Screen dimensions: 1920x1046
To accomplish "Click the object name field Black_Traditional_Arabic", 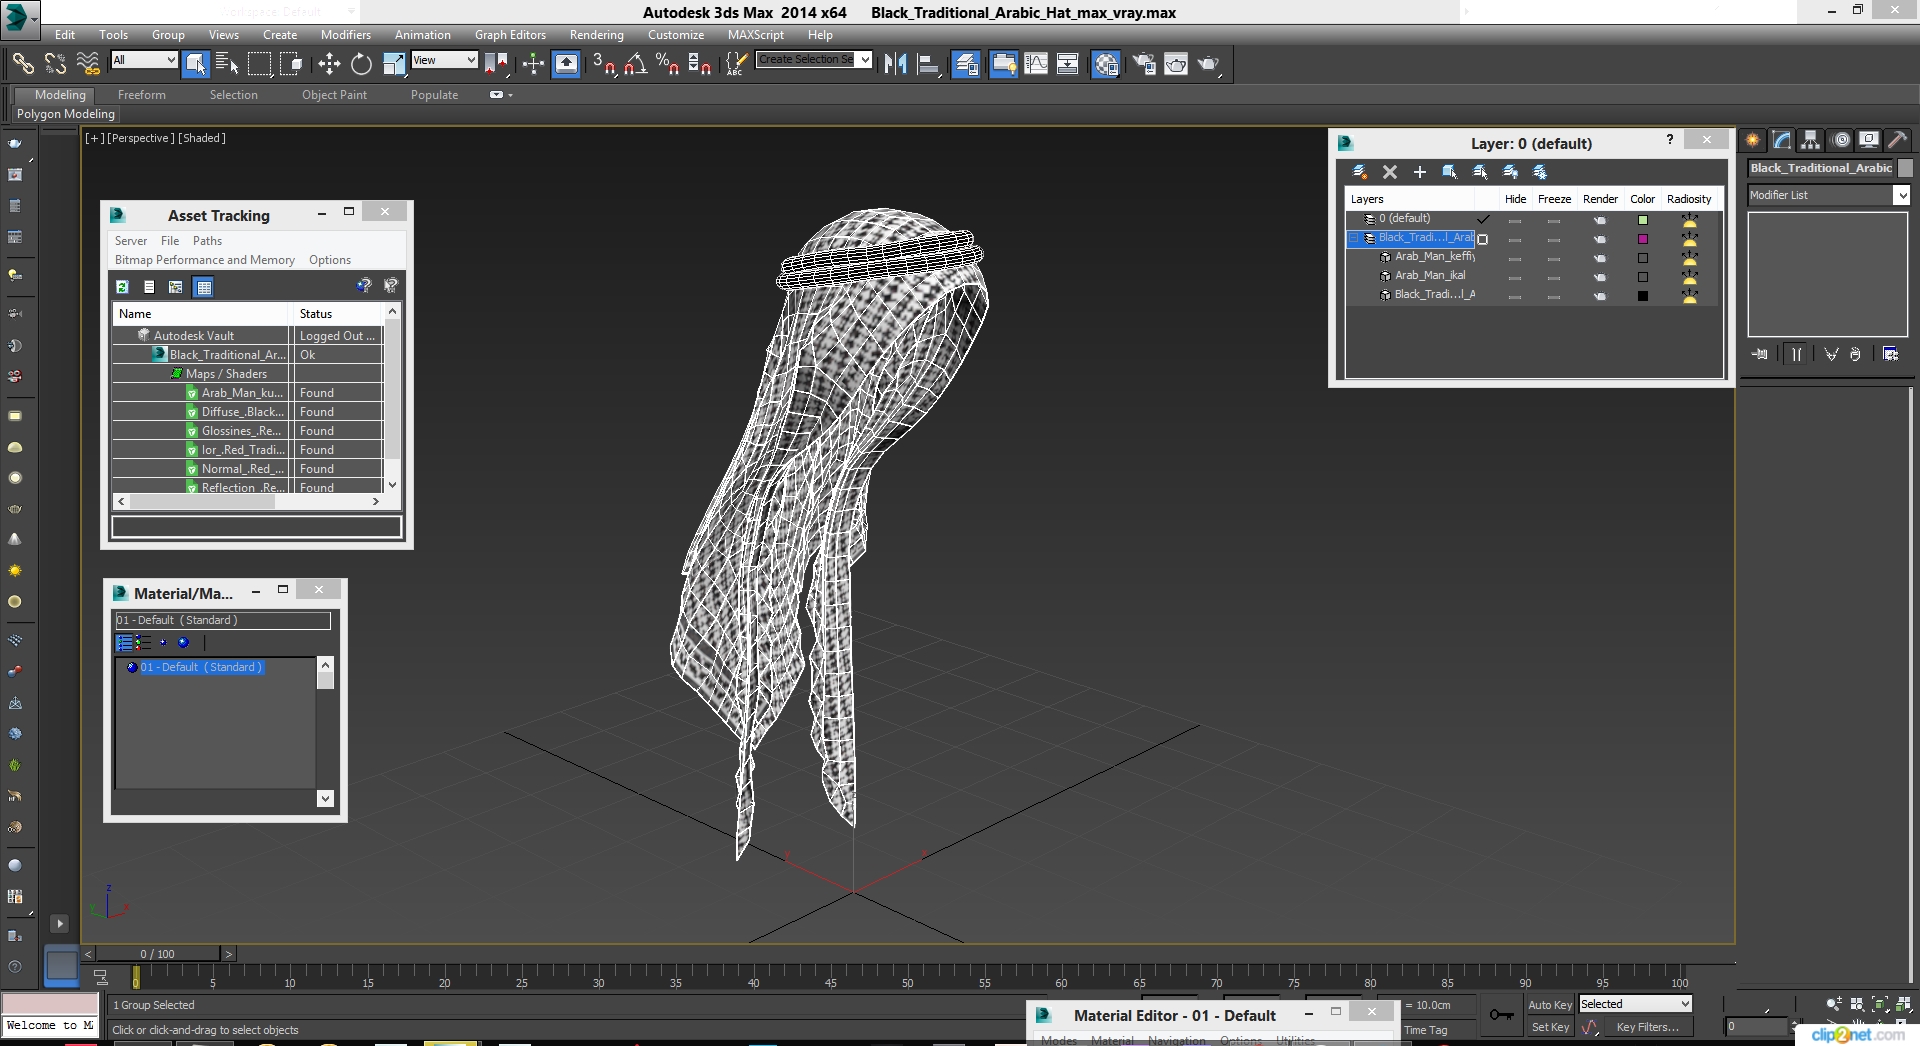I will click(1821, 168).
